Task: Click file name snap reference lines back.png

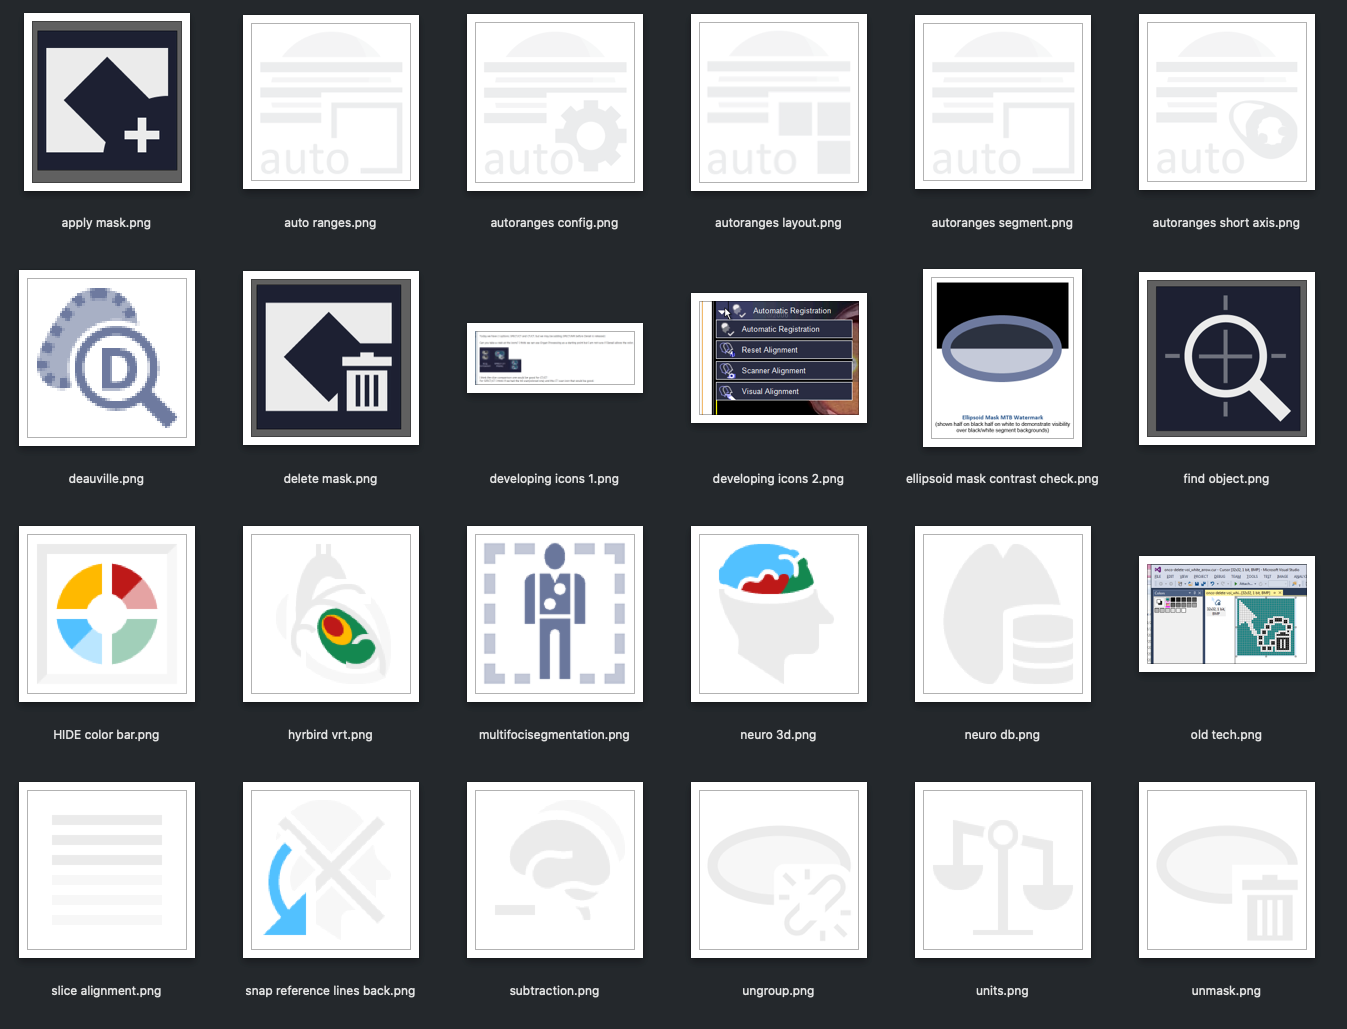Action: coord(330,991)
